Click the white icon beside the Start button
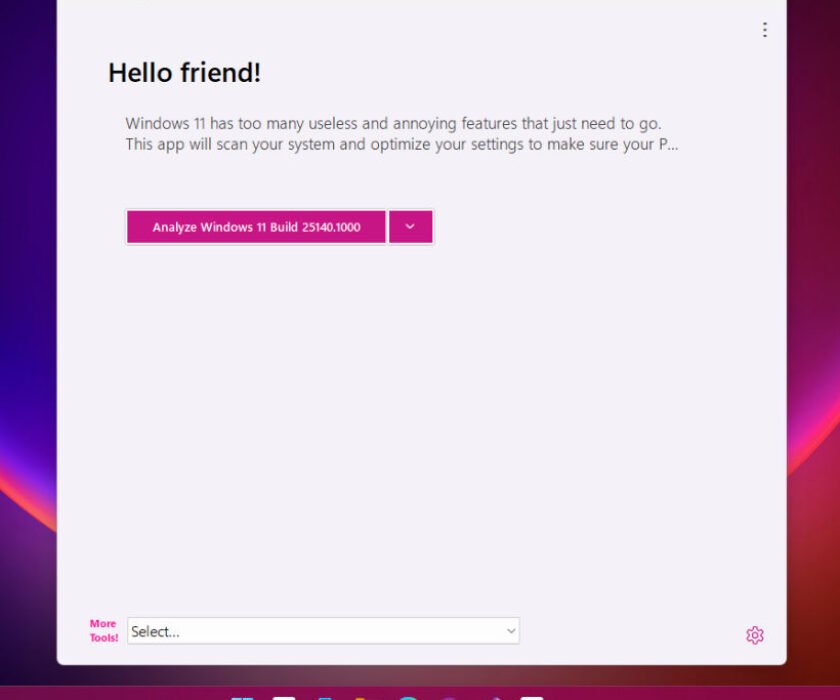The width and height of the screenshot is (840, 700). tap(283, 697)
